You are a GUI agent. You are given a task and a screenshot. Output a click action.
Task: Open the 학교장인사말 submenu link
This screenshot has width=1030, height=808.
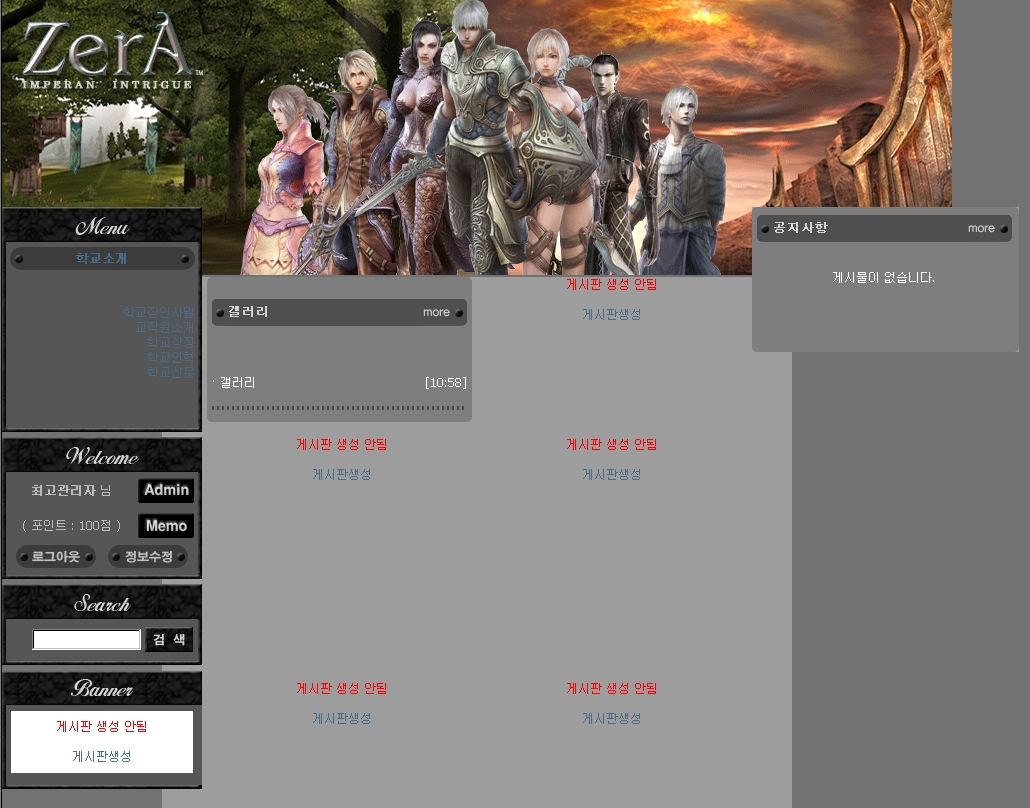[x=158, y=312]
